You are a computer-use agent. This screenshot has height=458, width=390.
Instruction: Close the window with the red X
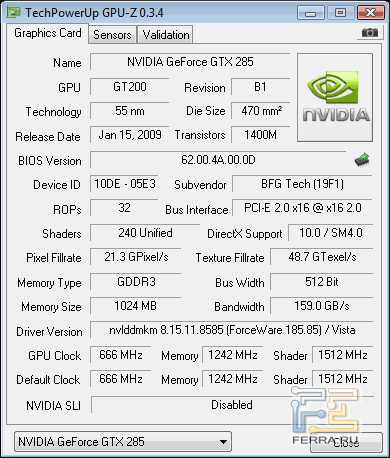point(370,13)
